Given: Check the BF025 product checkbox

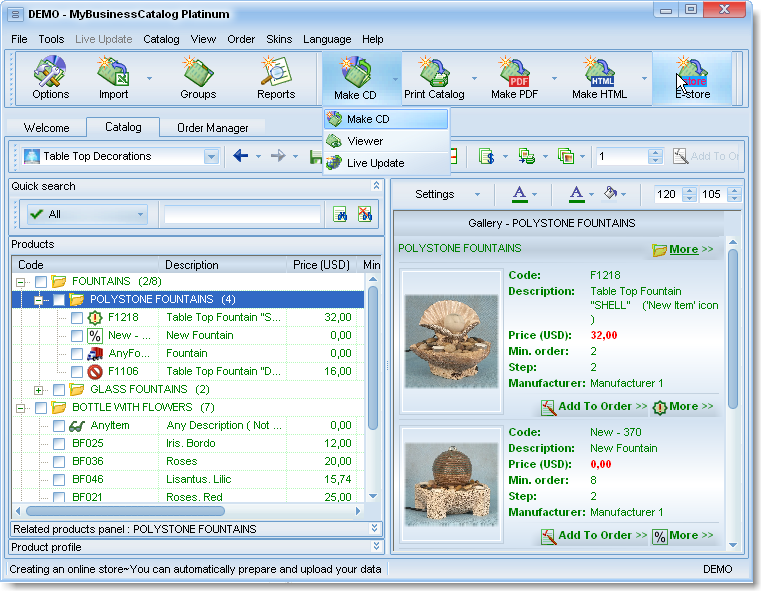Looking at the screenshot, I should [x=59, y=443].
